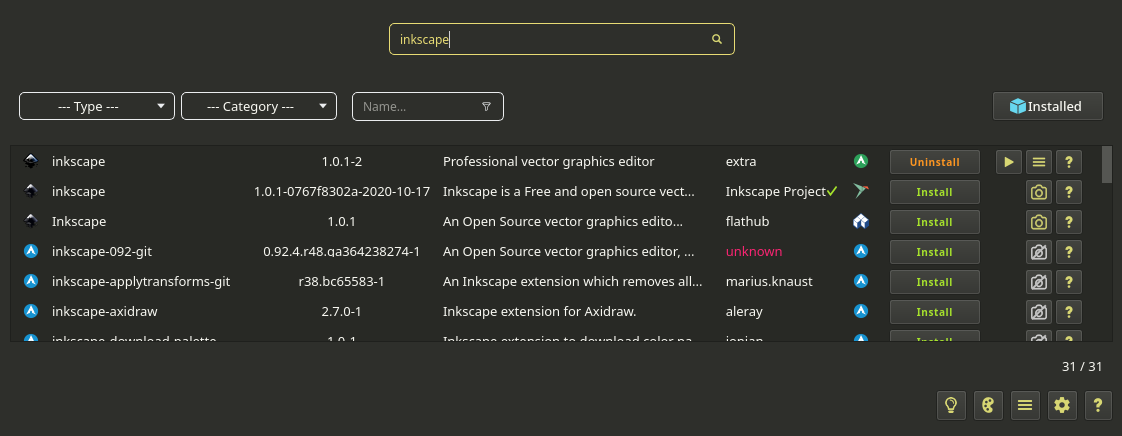Click disabled screenshot icon for inkscape-applytransforms-git

click(x=1039, y=282)
